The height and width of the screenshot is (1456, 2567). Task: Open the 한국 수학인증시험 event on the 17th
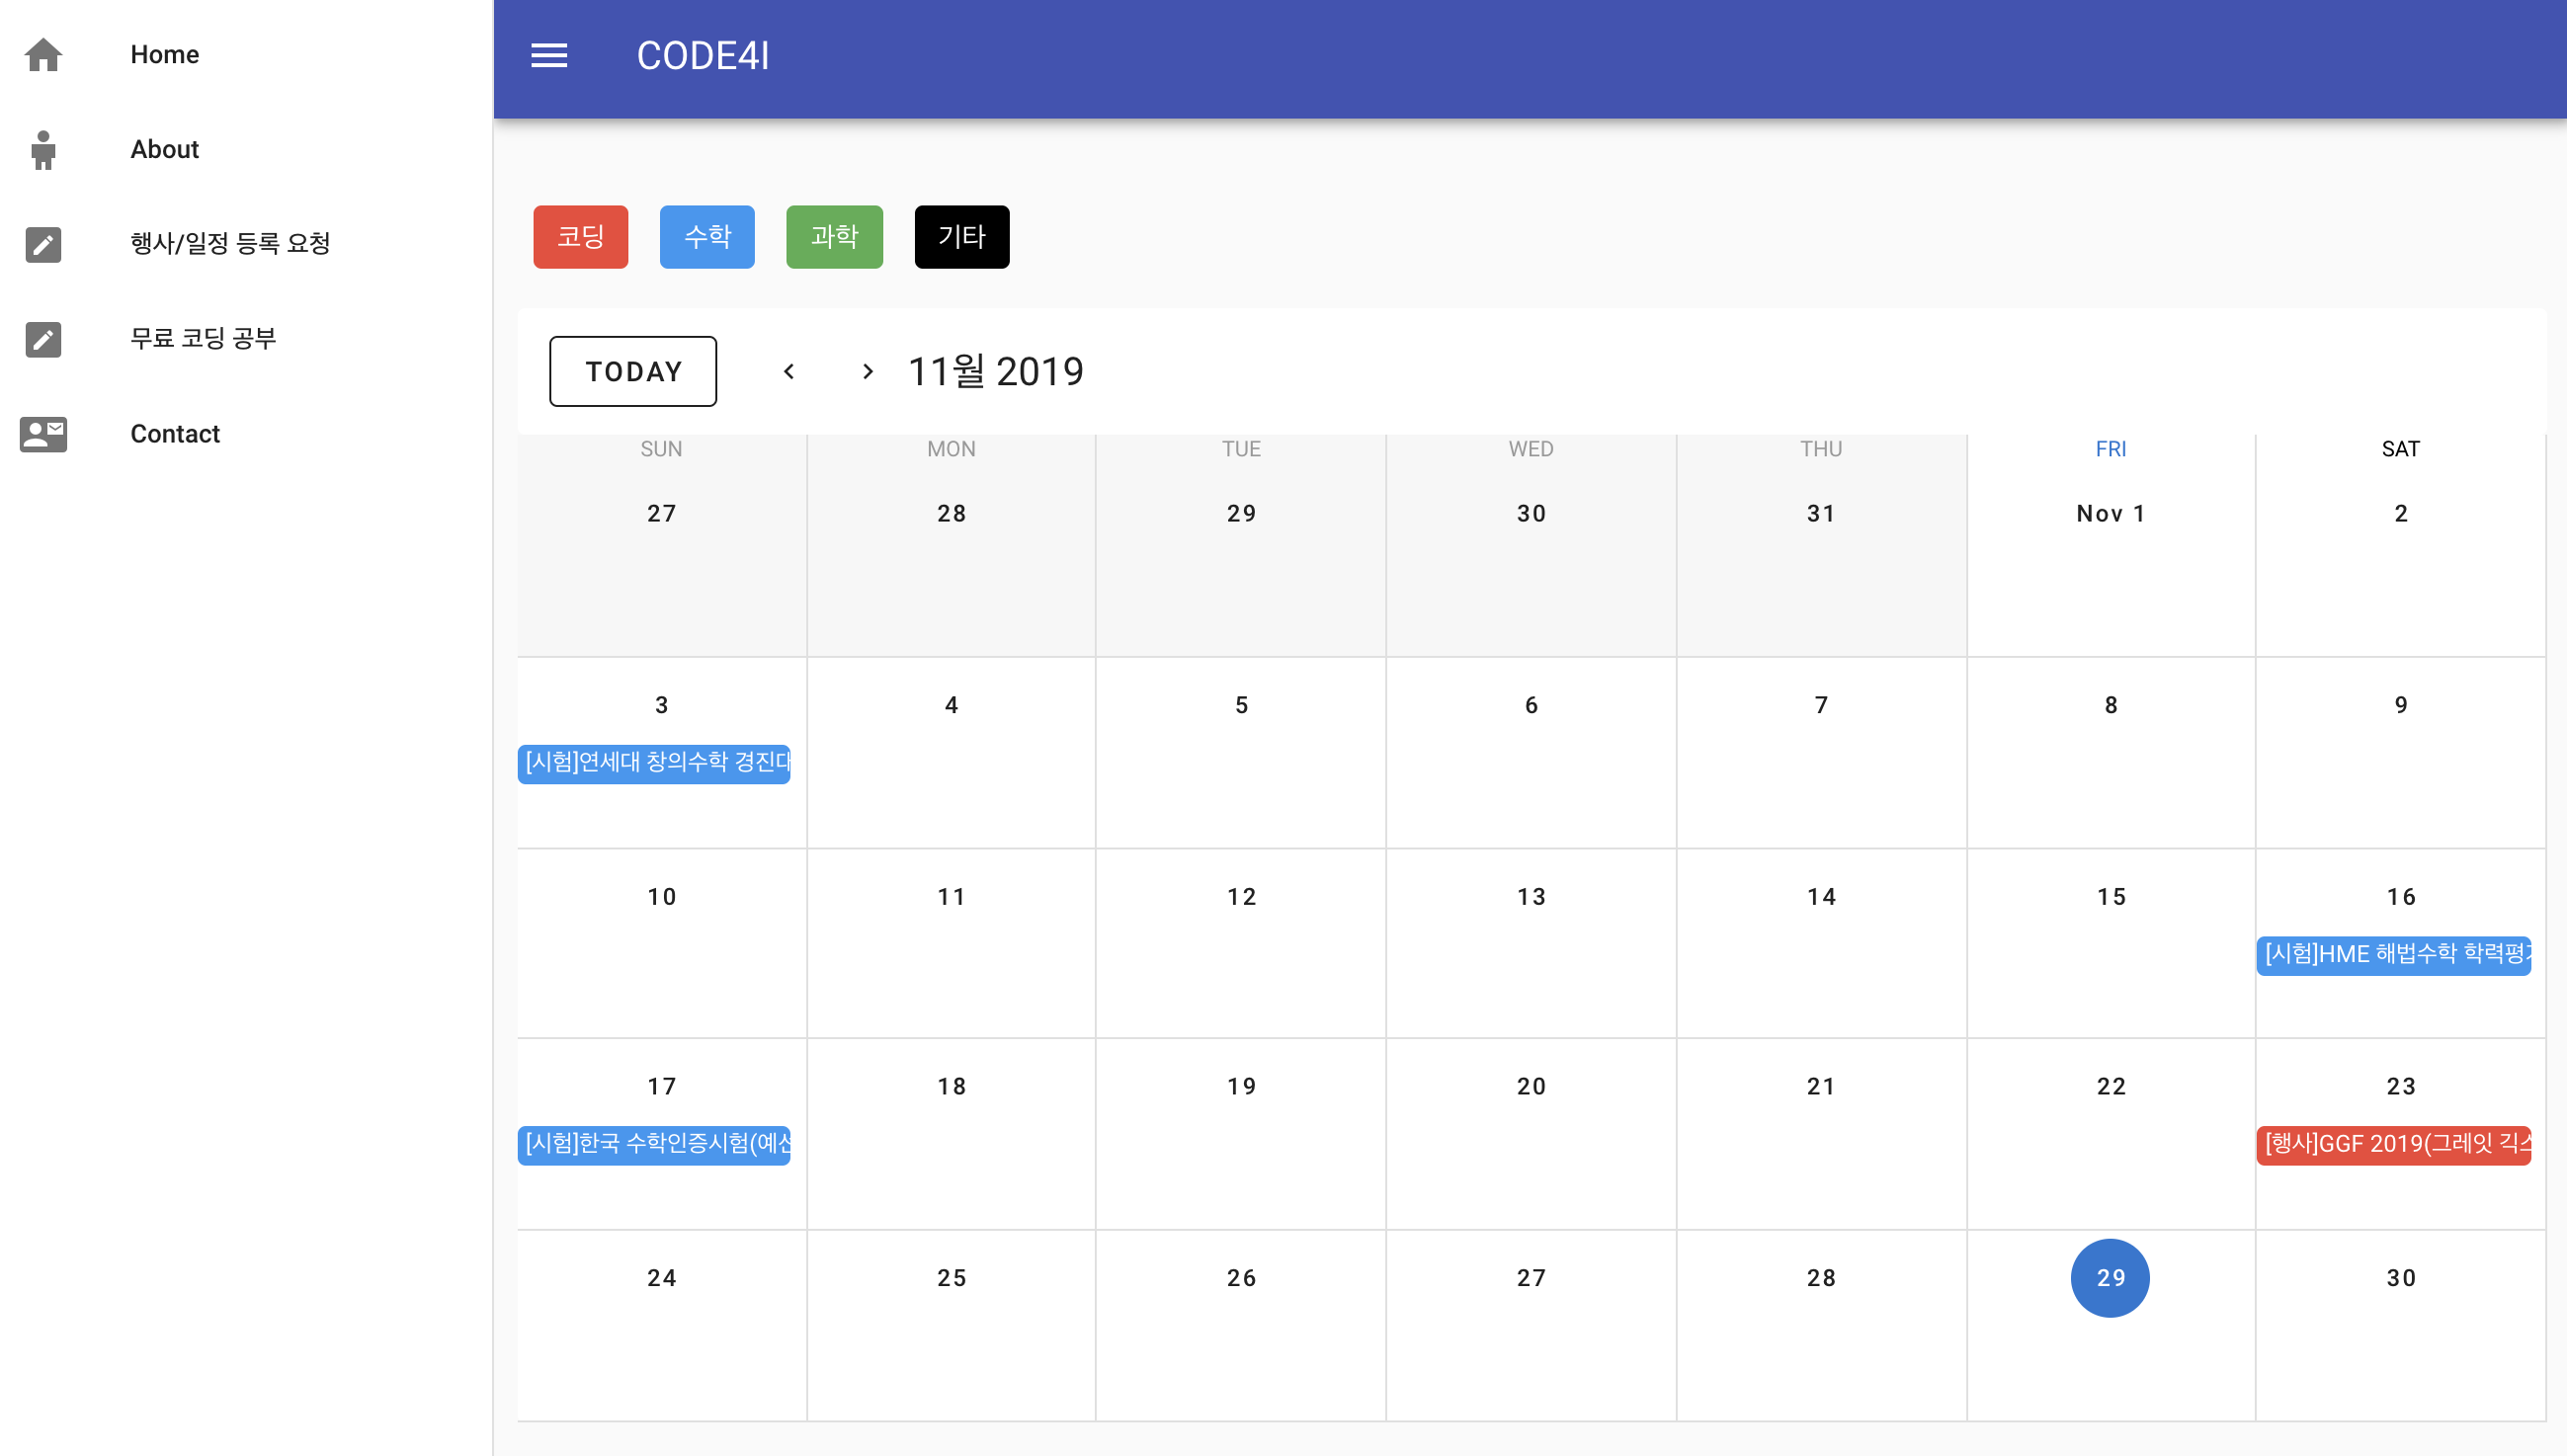pos(655,1145)
